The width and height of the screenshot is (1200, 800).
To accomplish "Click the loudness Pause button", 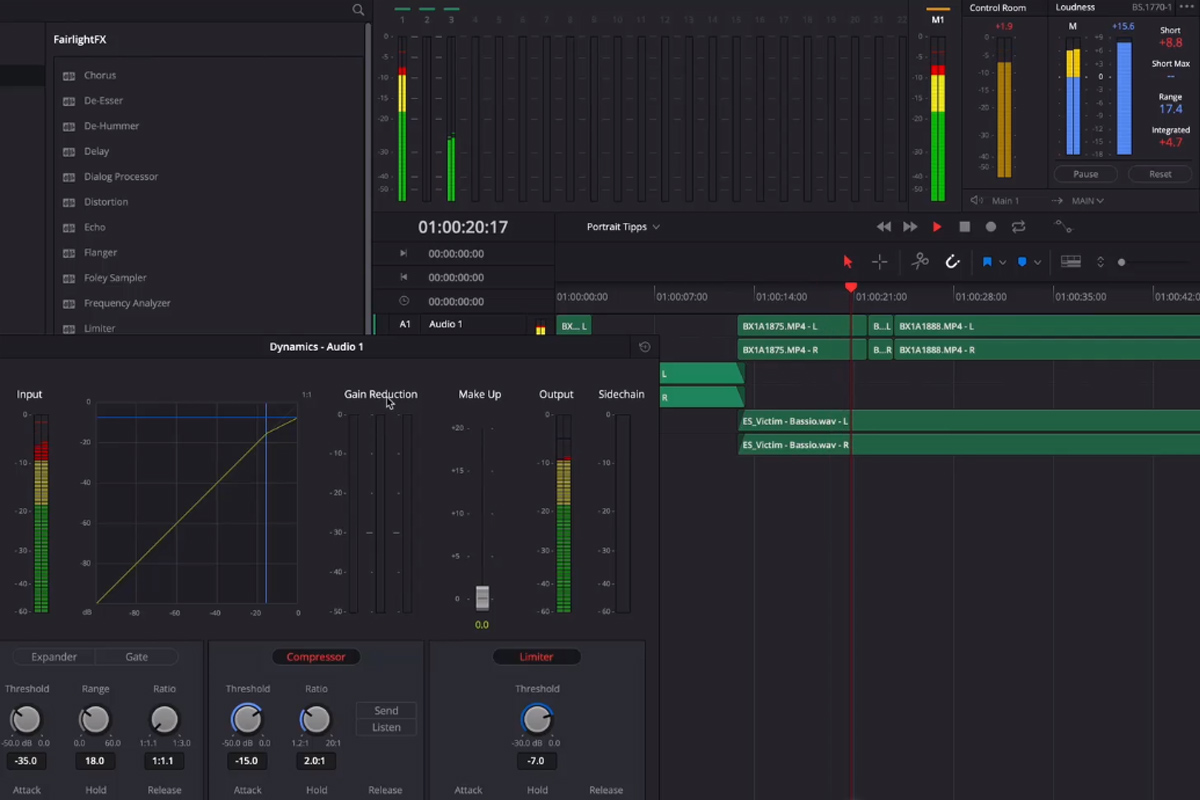I will tap(1085, 174).
